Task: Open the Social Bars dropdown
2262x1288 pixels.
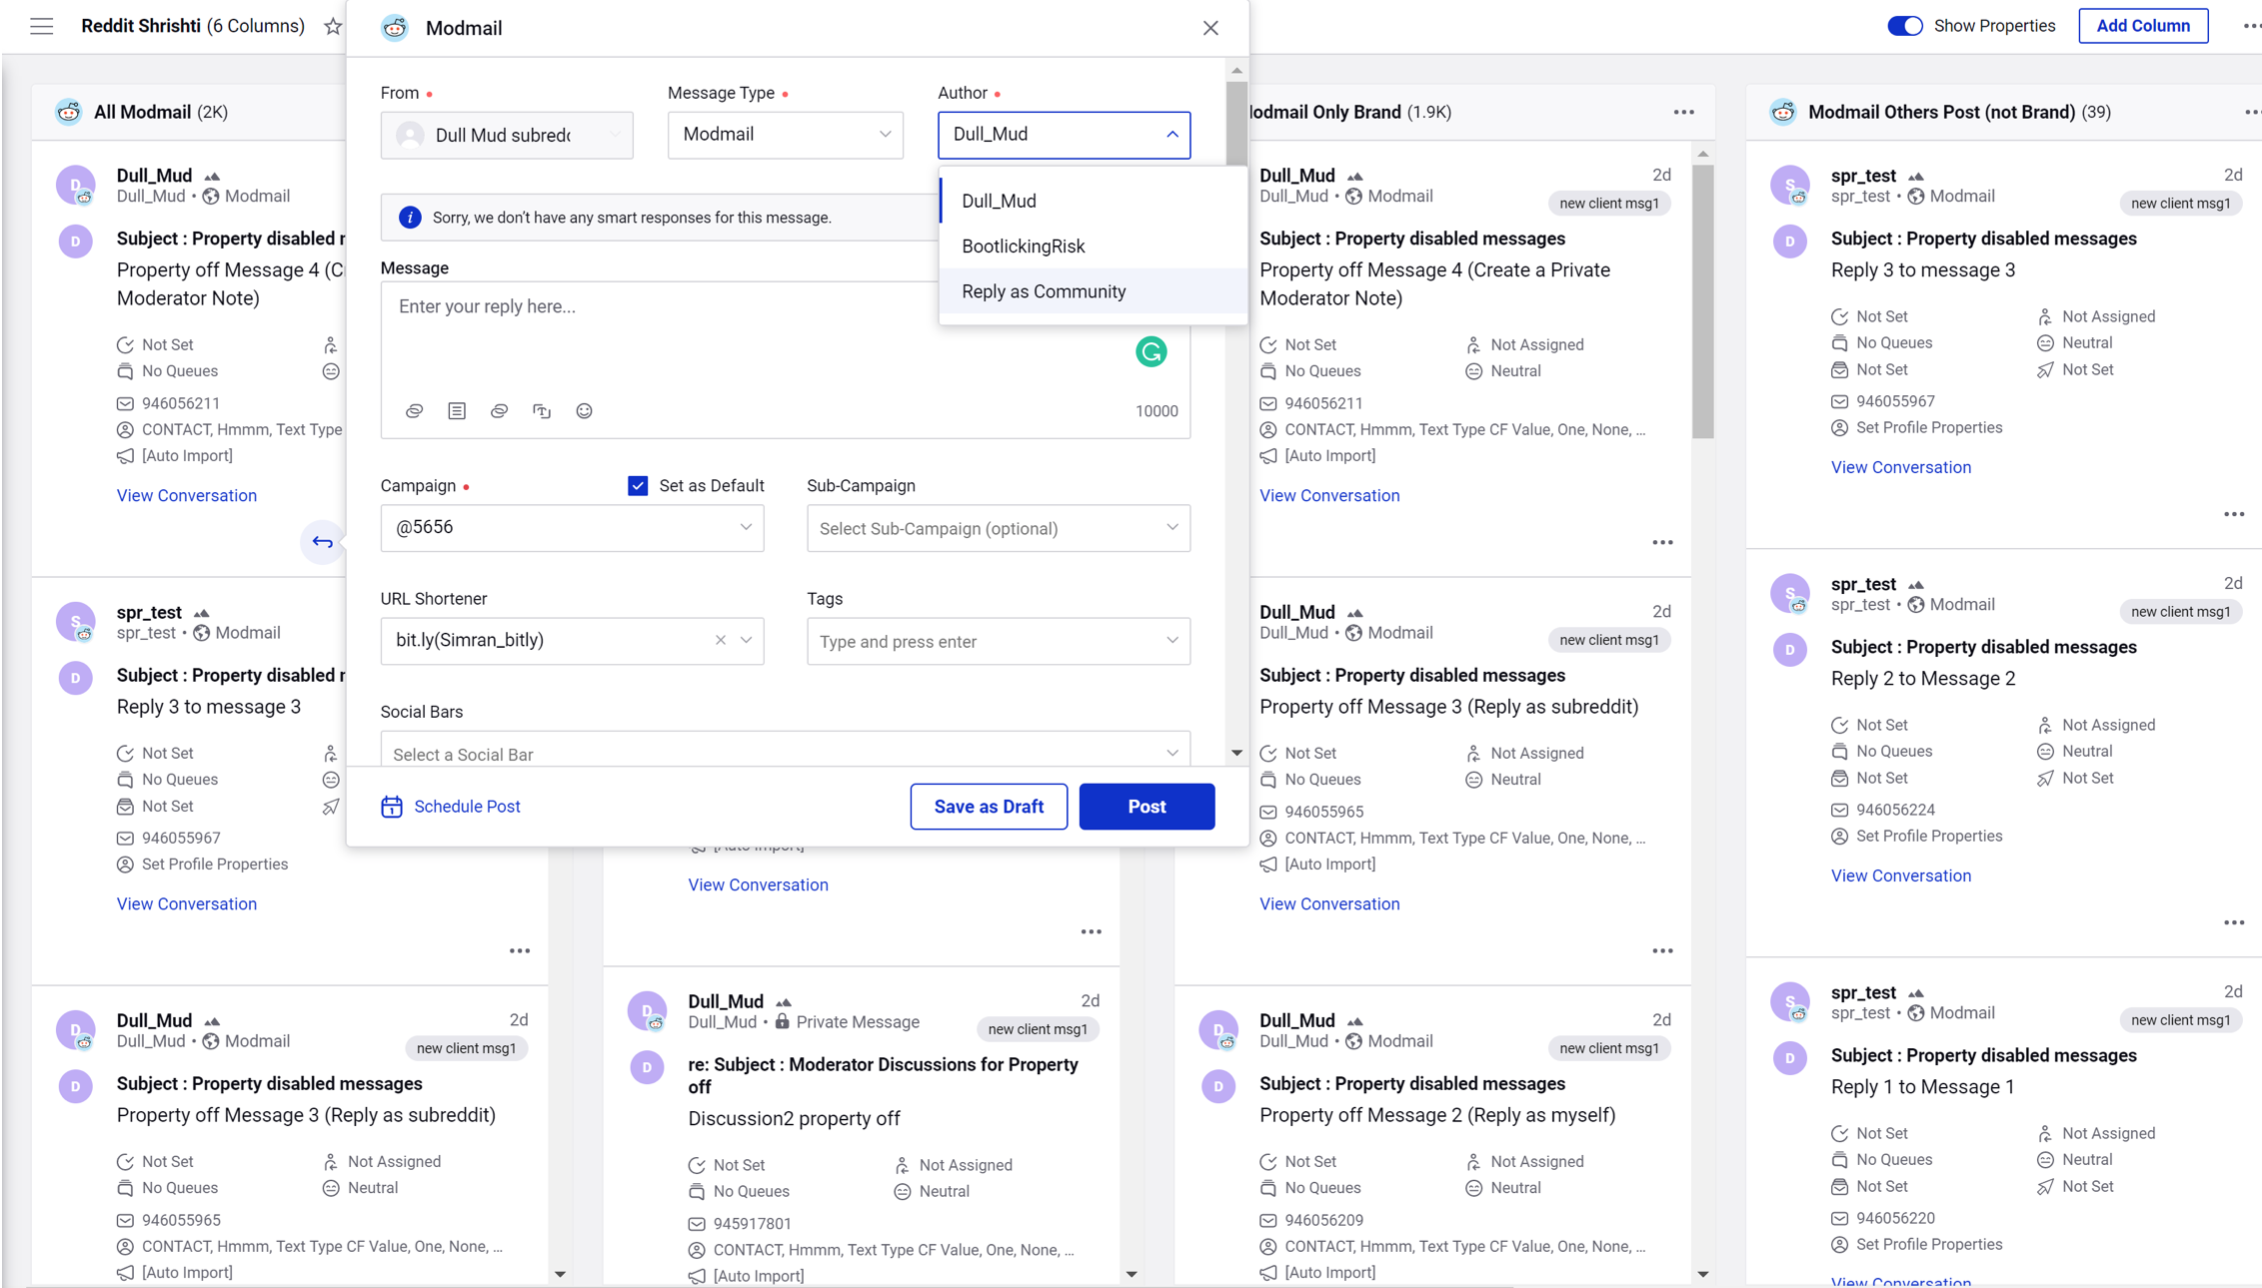Action: tap(785, 750)
